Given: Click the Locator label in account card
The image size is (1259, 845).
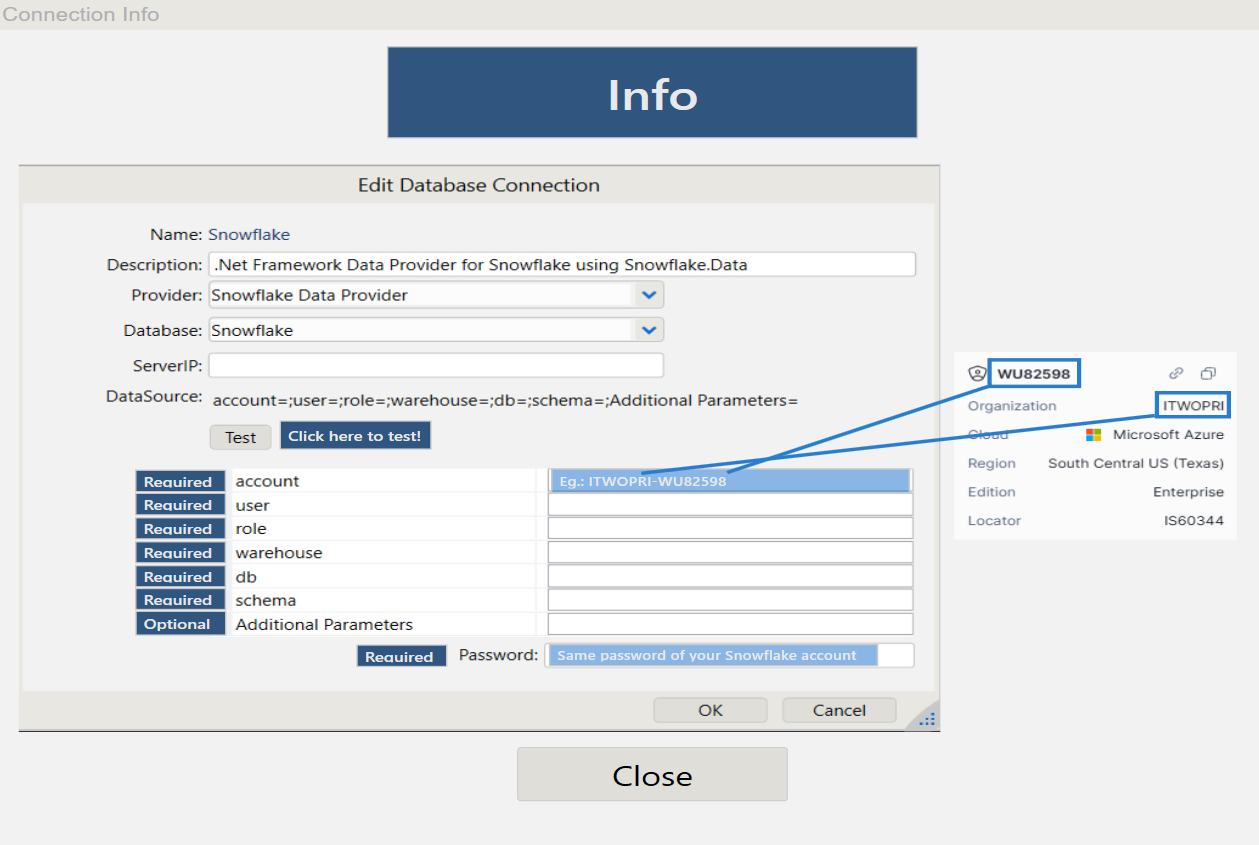Looking at the screenshot, I should pyautogui.click(x=994, y=520).
